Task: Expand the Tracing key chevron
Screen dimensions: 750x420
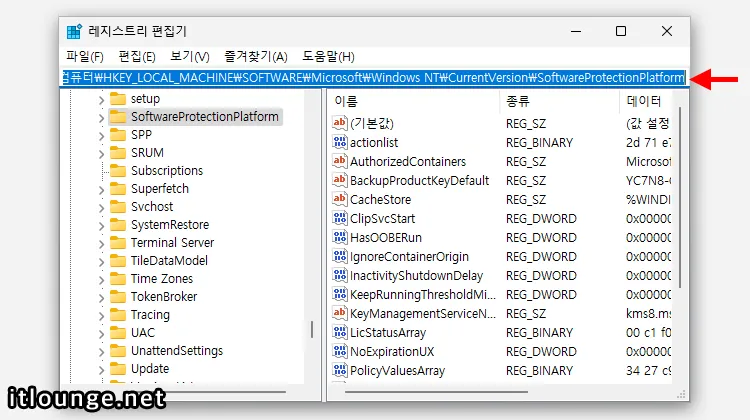Action: pos(101,316)
